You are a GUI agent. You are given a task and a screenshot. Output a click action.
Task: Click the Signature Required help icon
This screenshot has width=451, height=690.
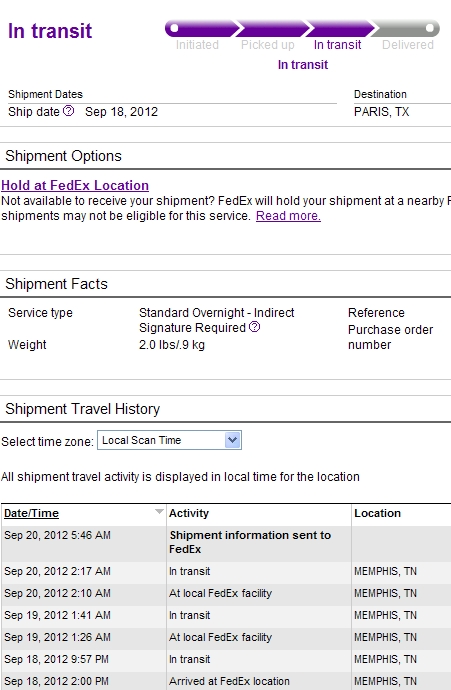pos(254,327)
